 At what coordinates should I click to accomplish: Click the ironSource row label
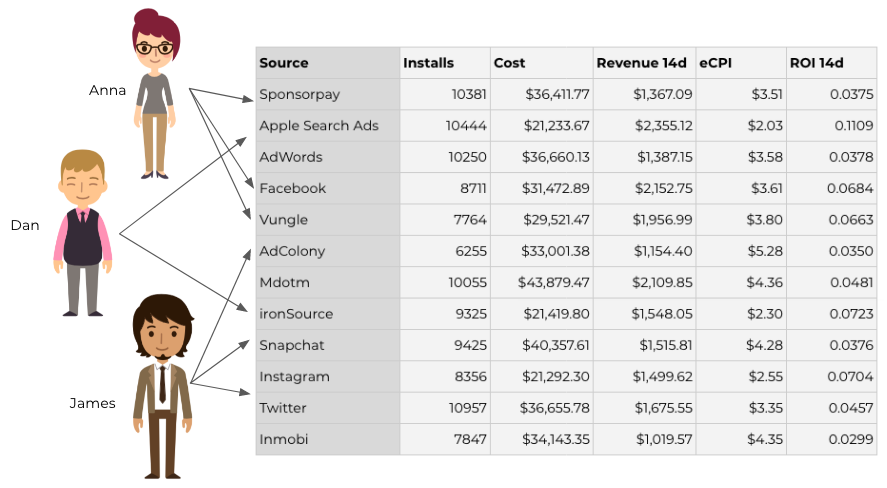click(295, 314)
